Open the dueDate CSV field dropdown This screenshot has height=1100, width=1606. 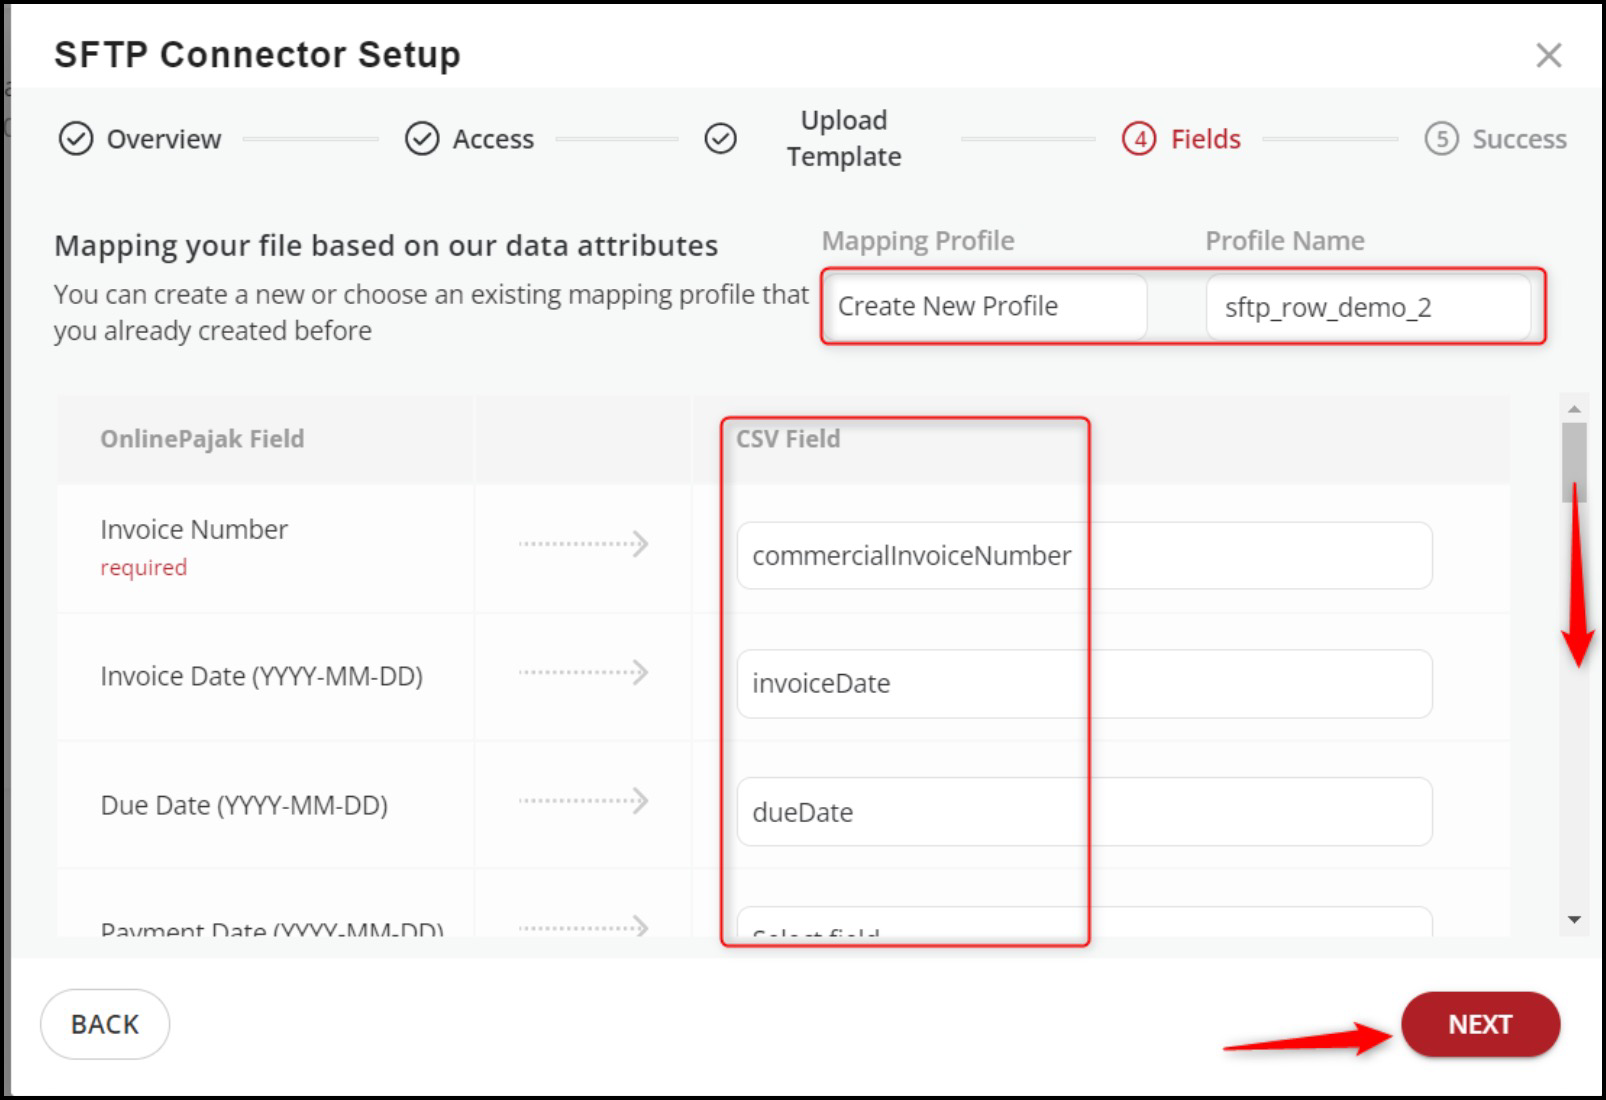[1084, 812]
